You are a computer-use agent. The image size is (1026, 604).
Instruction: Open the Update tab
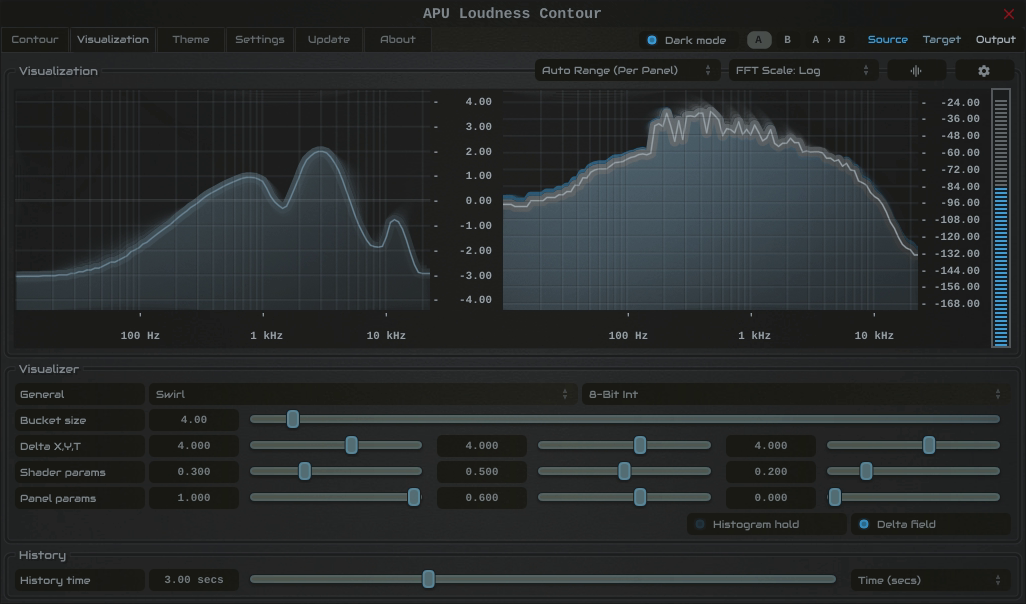(x=328, y=39)
